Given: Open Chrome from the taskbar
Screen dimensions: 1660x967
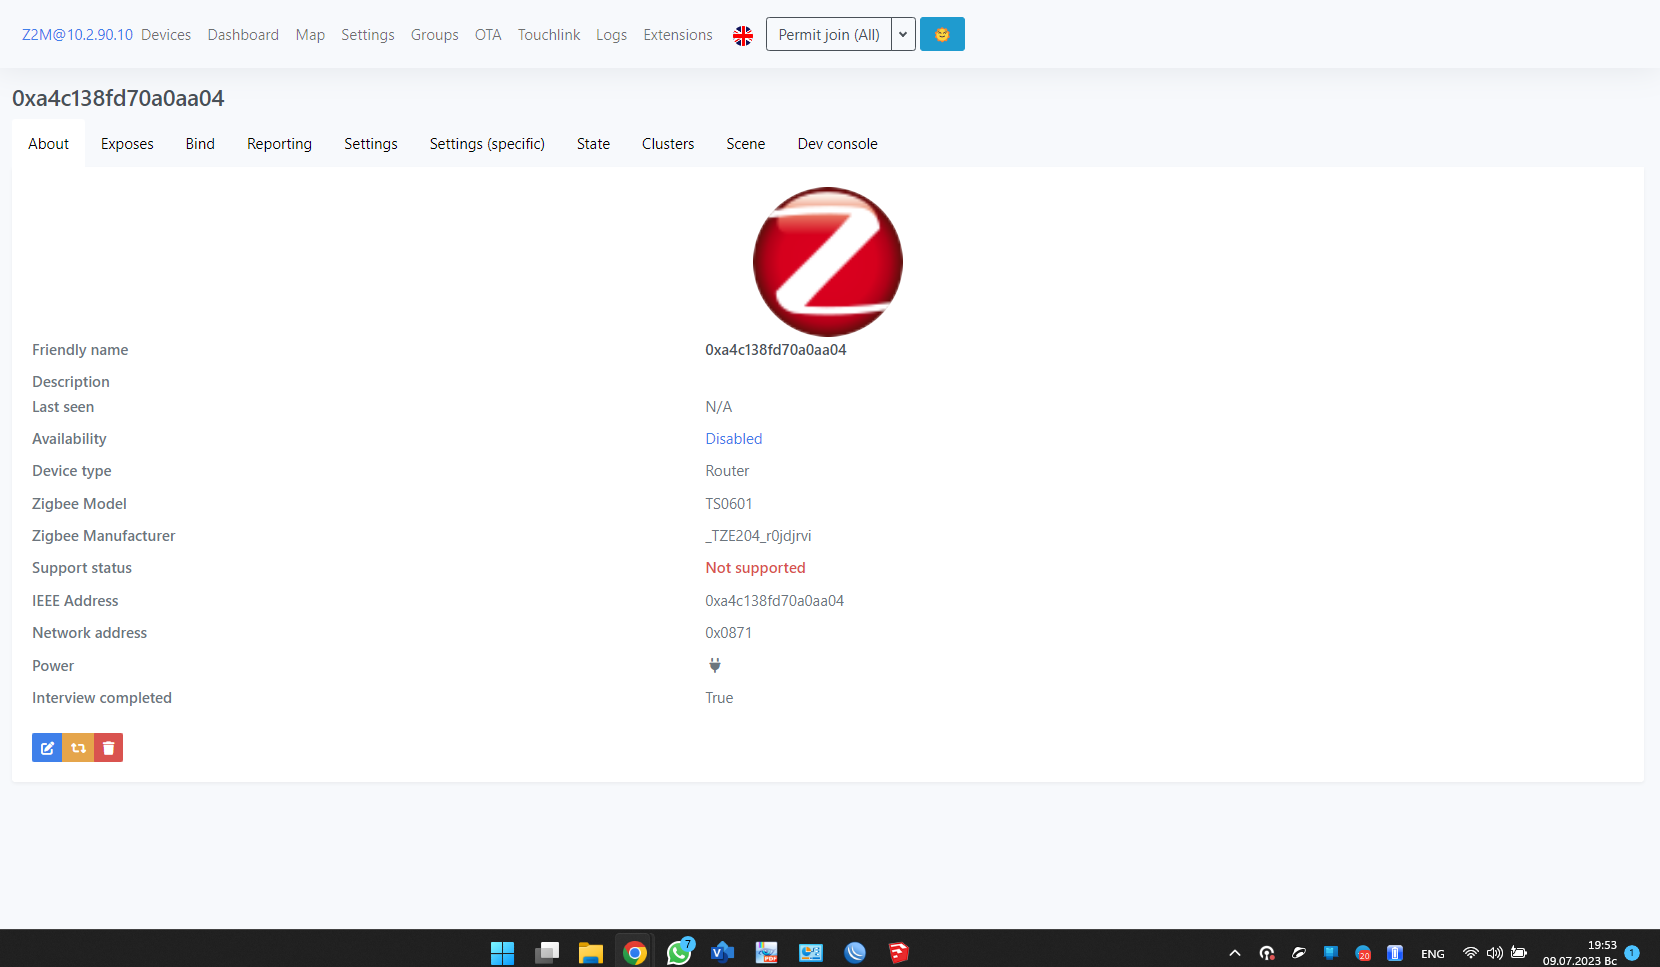Looking at the screenshot, I should pos(634,952).
